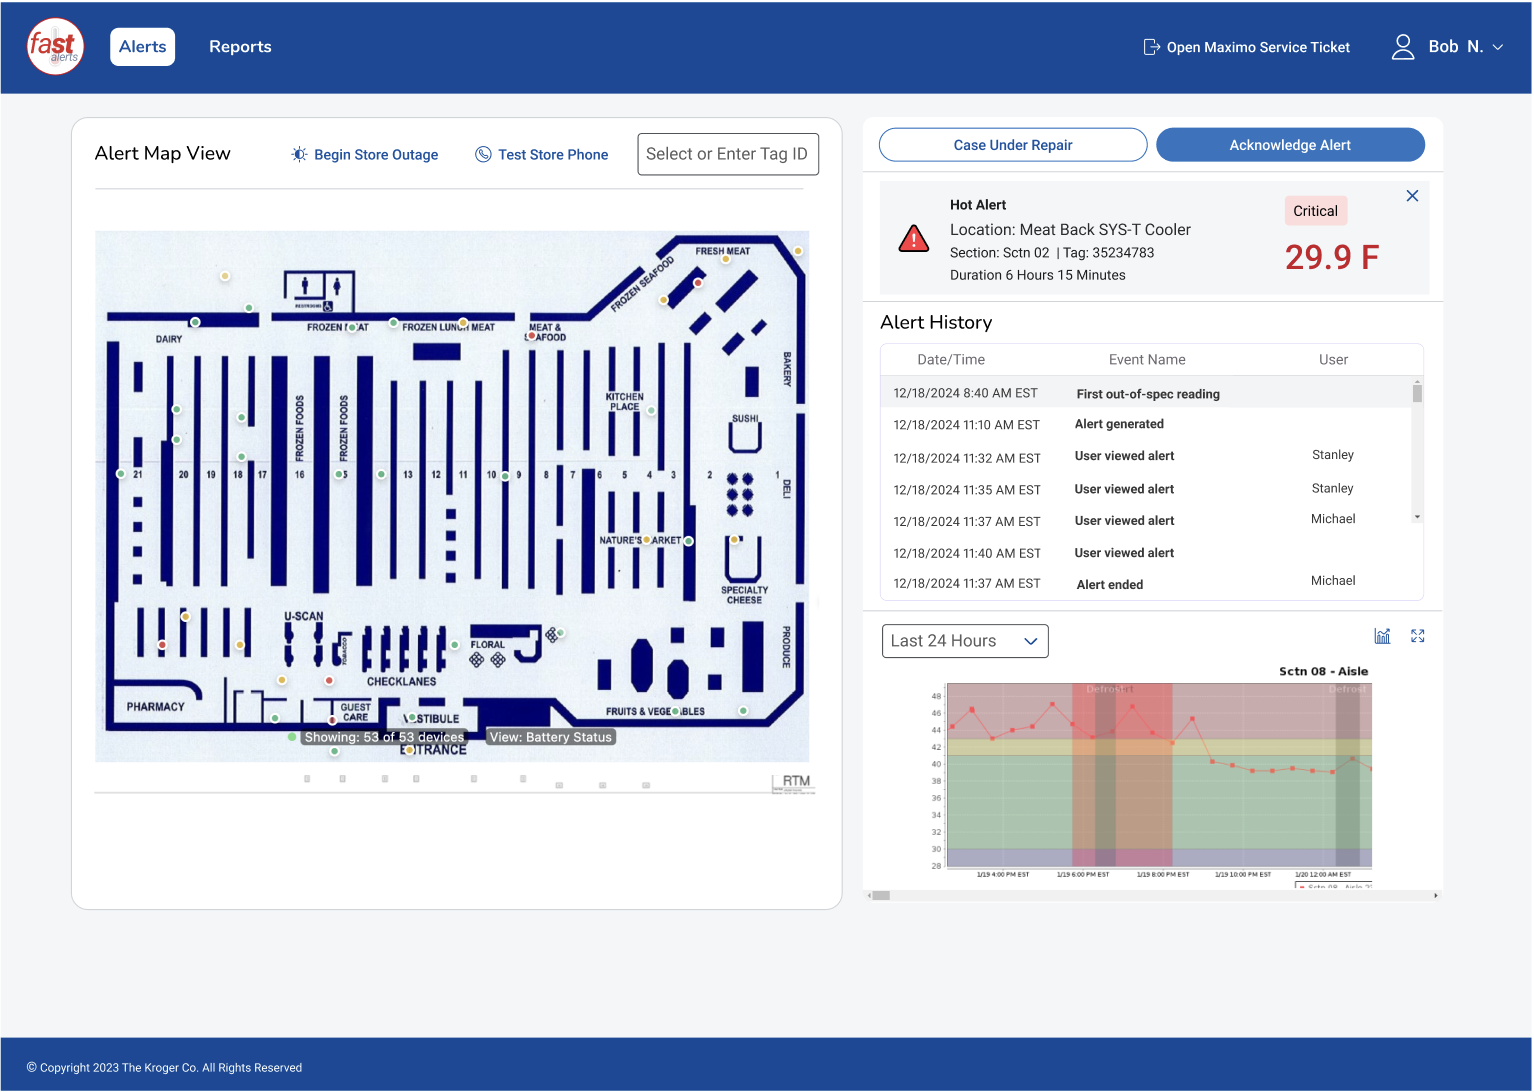Image resolution: width=1534 pixels, height=1092 pixels.
Task: Open the chart view icon above graph
Action: click(1382, 636)
